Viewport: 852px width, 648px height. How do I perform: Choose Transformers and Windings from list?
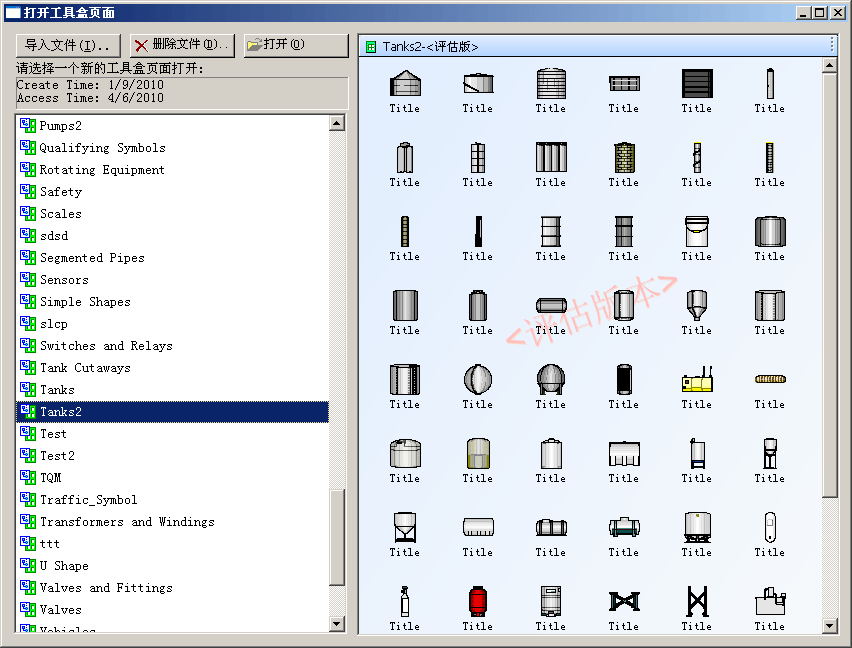point(127,522)
